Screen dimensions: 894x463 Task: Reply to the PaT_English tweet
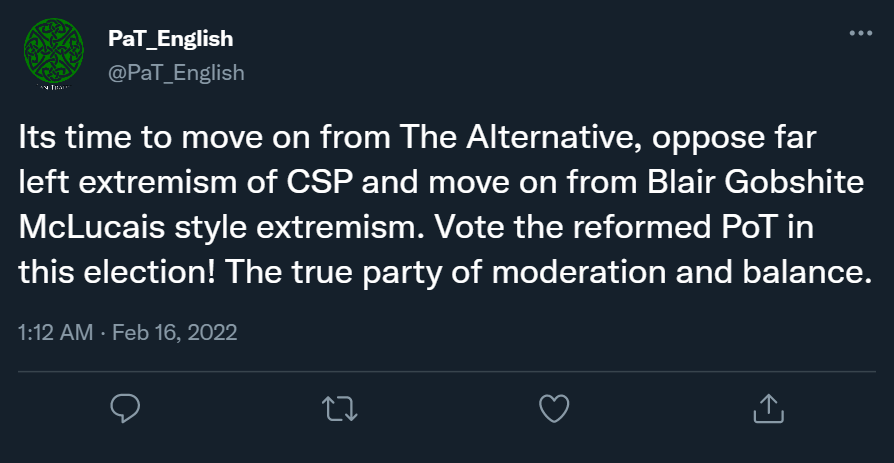pos(125,407)
